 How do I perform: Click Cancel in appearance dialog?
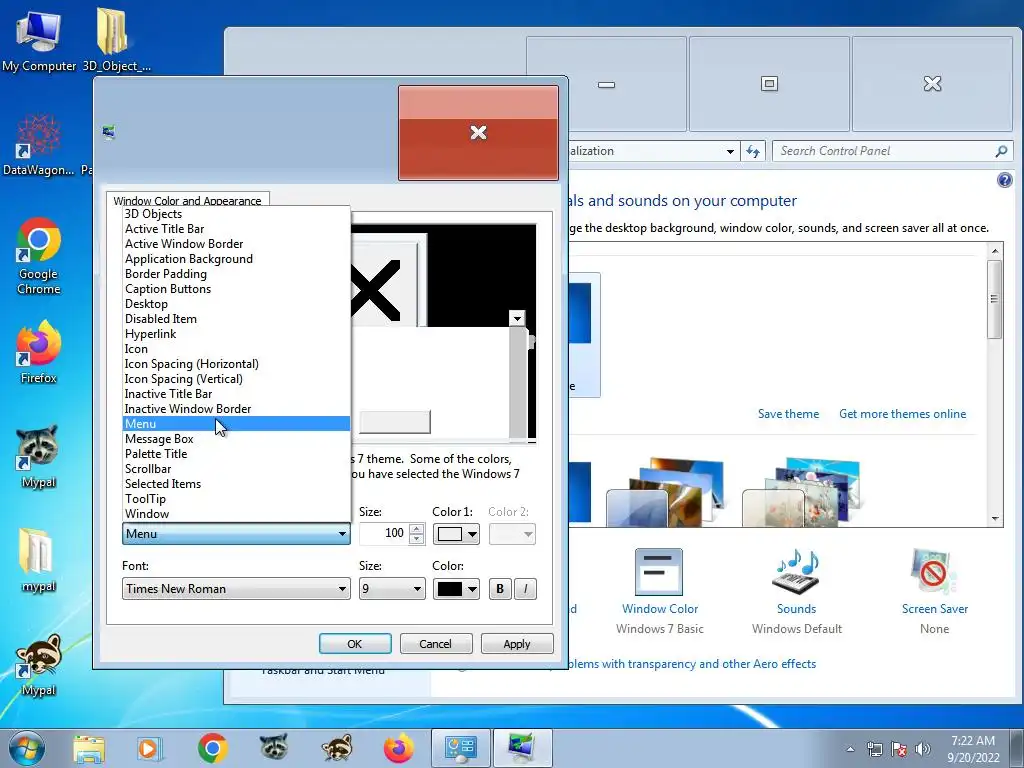point(436,644)
